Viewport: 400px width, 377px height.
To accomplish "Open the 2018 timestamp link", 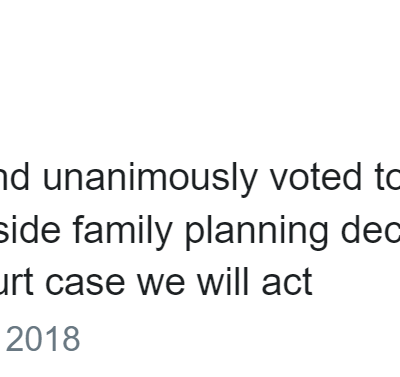I will click(x=42, y=339).
